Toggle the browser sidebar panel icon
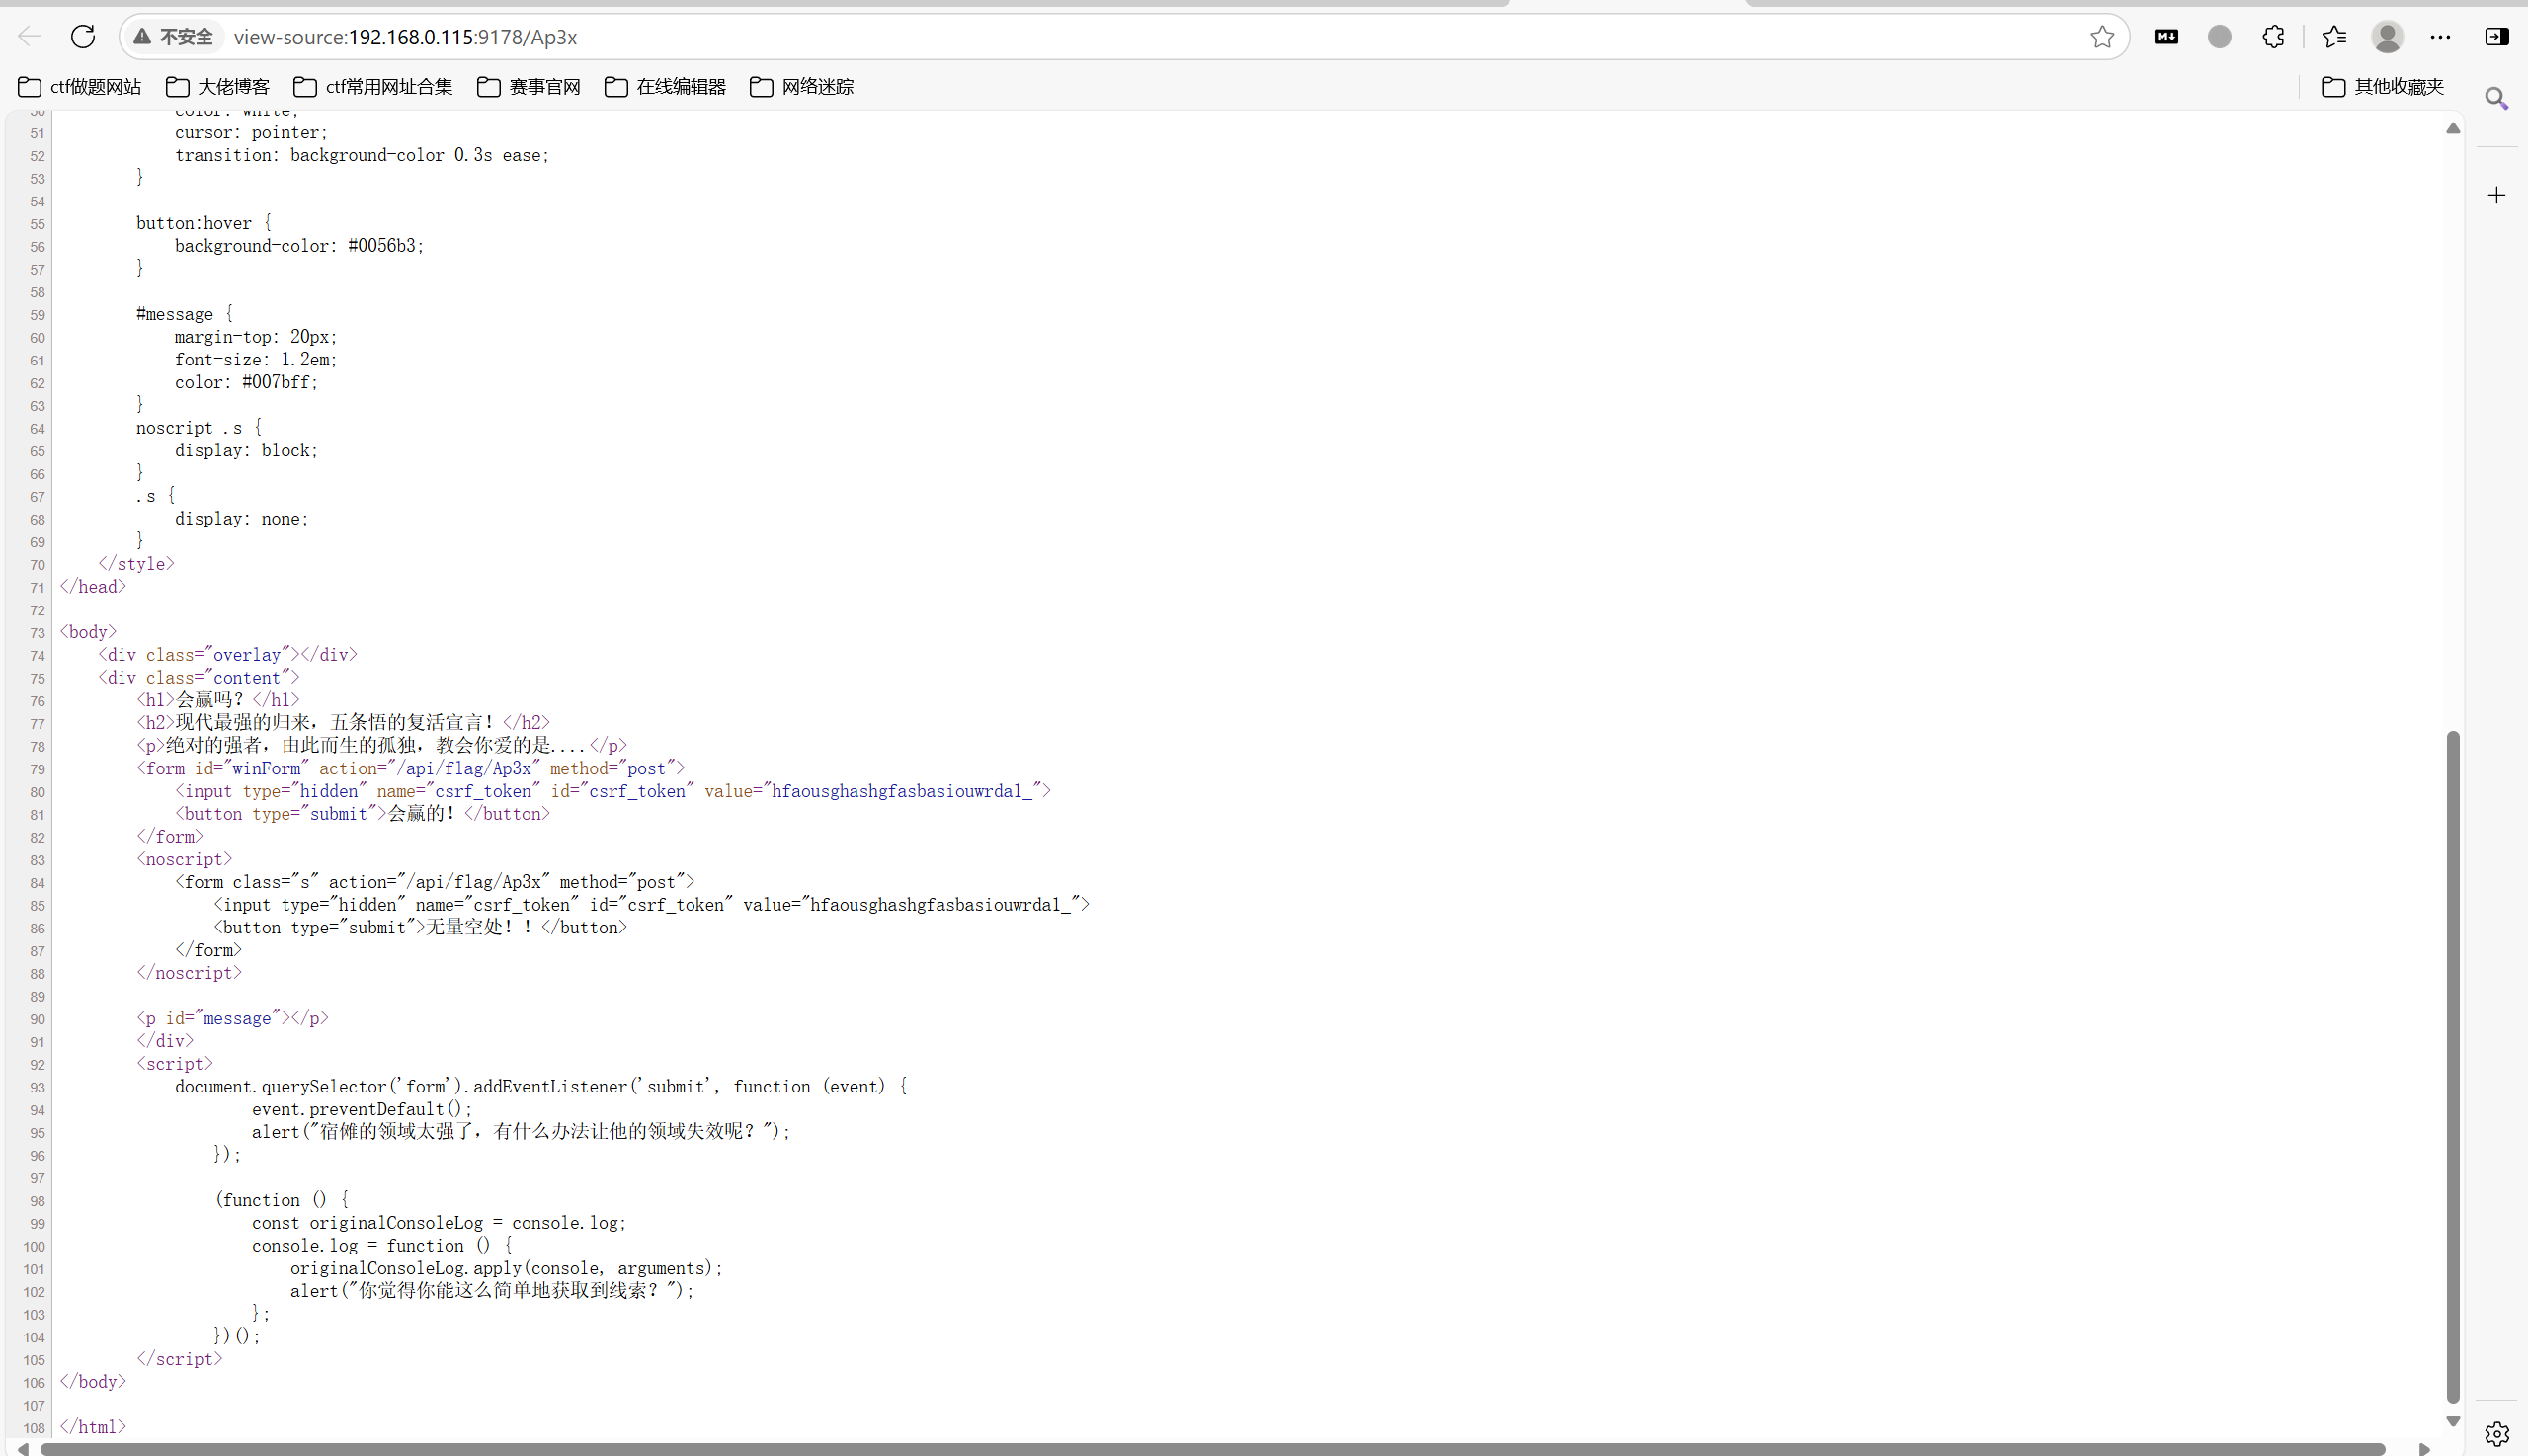2528x1456 pixels. point(2496,37)
